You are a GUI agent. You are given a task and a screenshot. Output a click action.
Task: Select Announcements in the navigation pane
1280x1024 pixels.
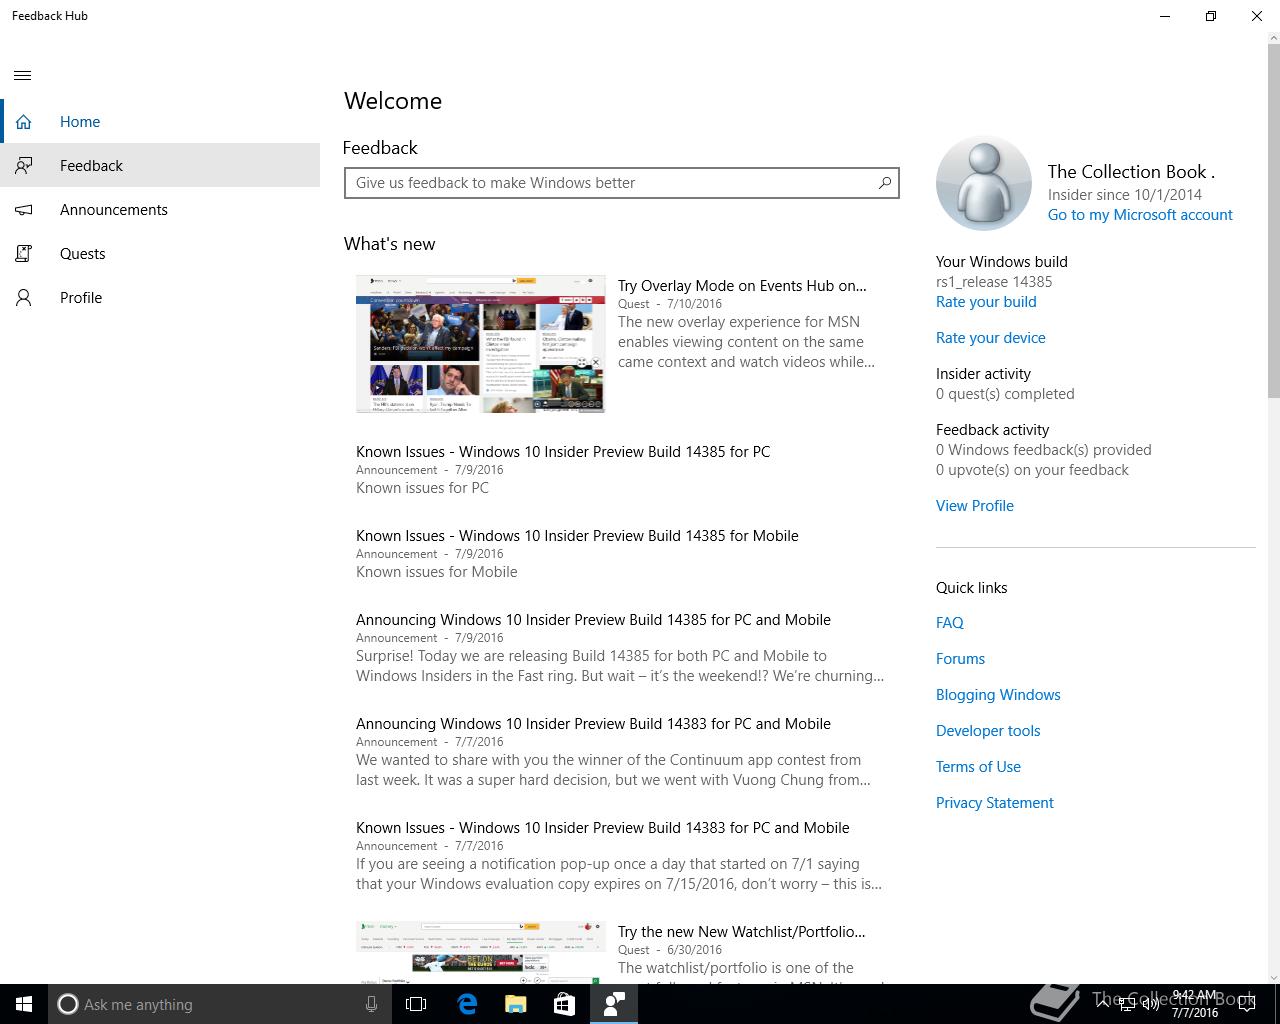tap(160, 210)
